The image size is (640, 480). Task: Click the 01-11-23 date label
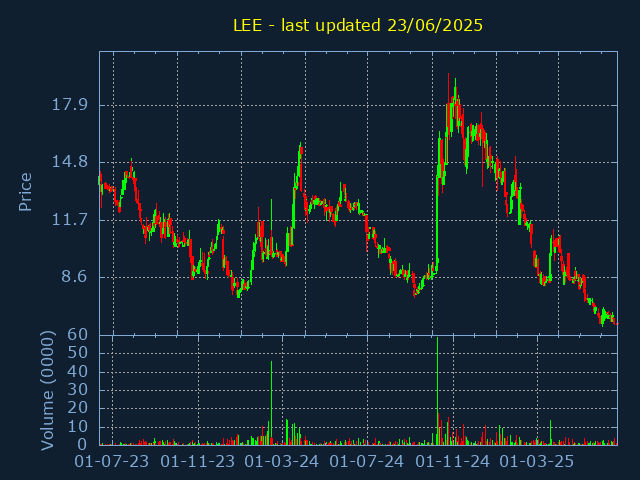pos(198,462)
